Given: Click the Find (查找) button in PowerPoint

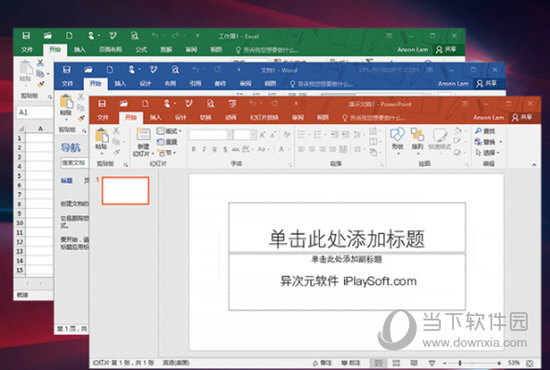Looking at the screenshot, I should click(x=485, y=131).
